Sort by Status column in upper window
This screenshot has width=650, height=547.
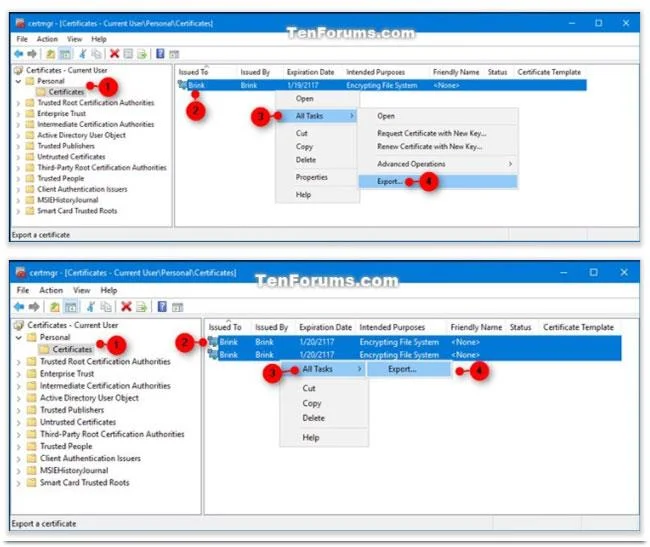[x=497, y=72]
